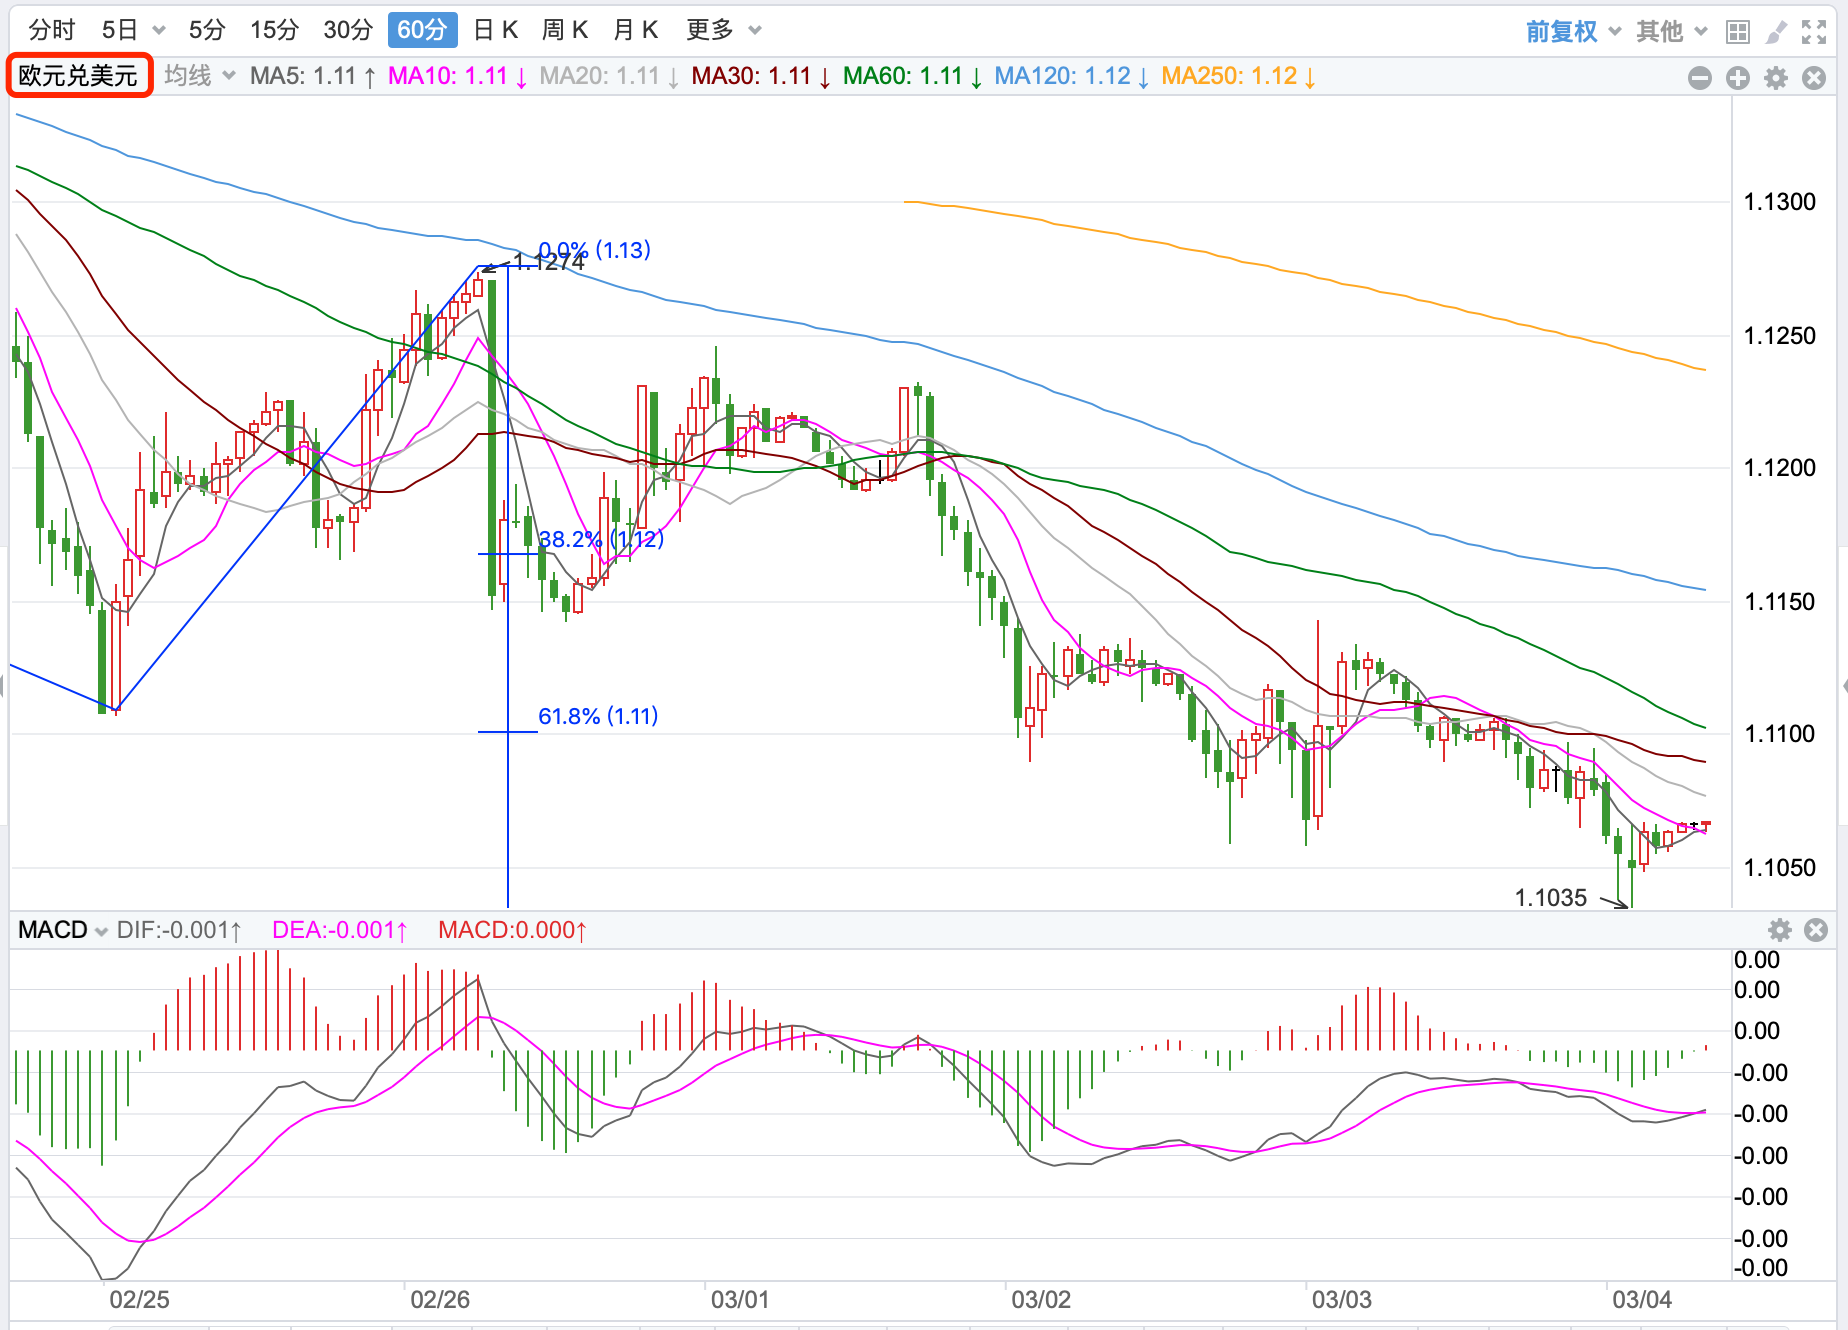Close the main chart indicator panel
This screenshot has width=1848, height=1330.
(x=1814, y=78)
